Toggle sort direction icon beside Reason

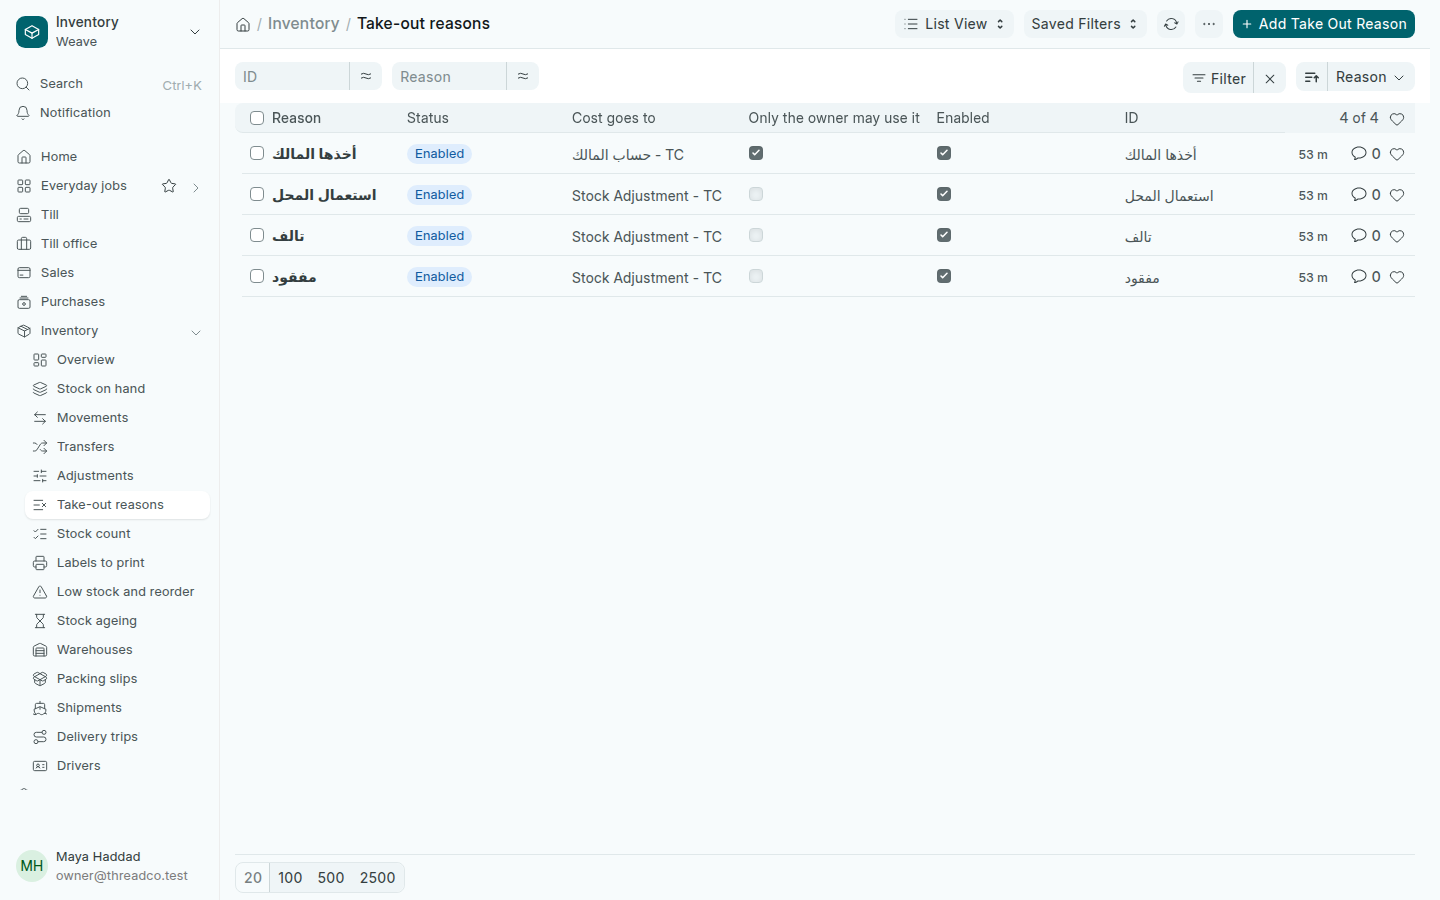point(1312,77)
